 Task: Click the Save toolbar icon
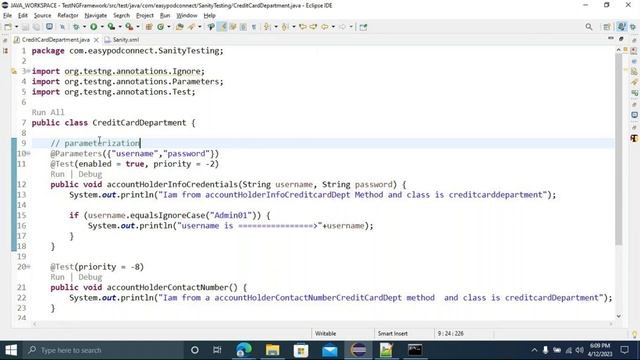coord(25,27)
